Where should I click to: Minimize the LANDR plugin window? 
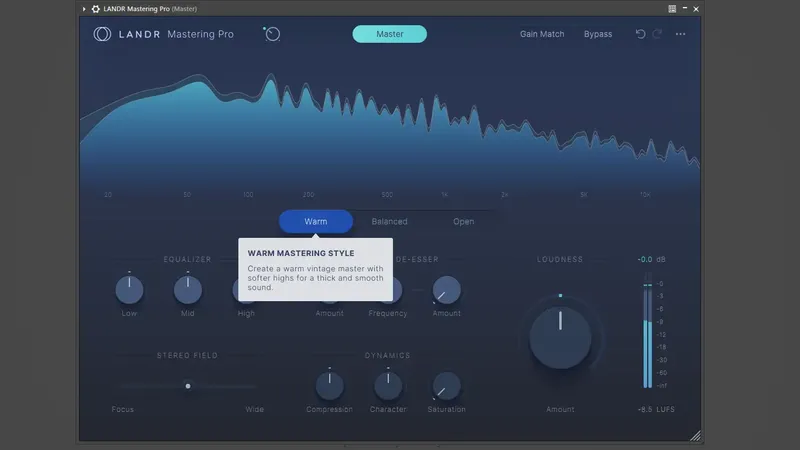pyautogui.click(x=685, y=8)
